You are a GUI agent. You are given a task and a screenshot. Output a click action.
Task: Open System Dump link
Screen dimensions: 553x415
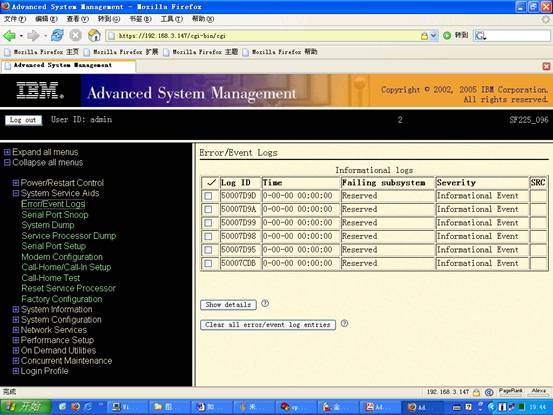[x=48, y=225]
